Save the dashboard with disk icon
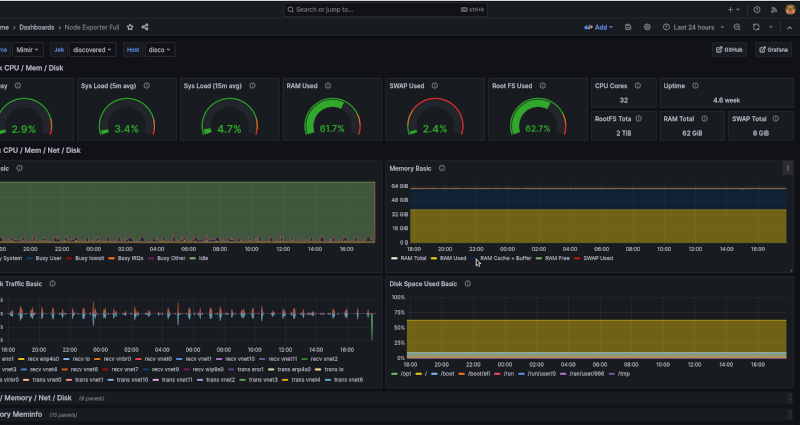800x425 pixels. 628,27
